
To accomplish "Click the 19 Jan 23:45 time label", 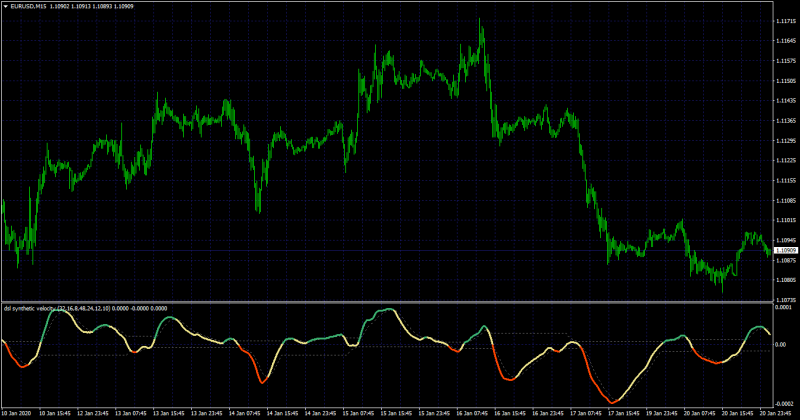I will 661,413.
